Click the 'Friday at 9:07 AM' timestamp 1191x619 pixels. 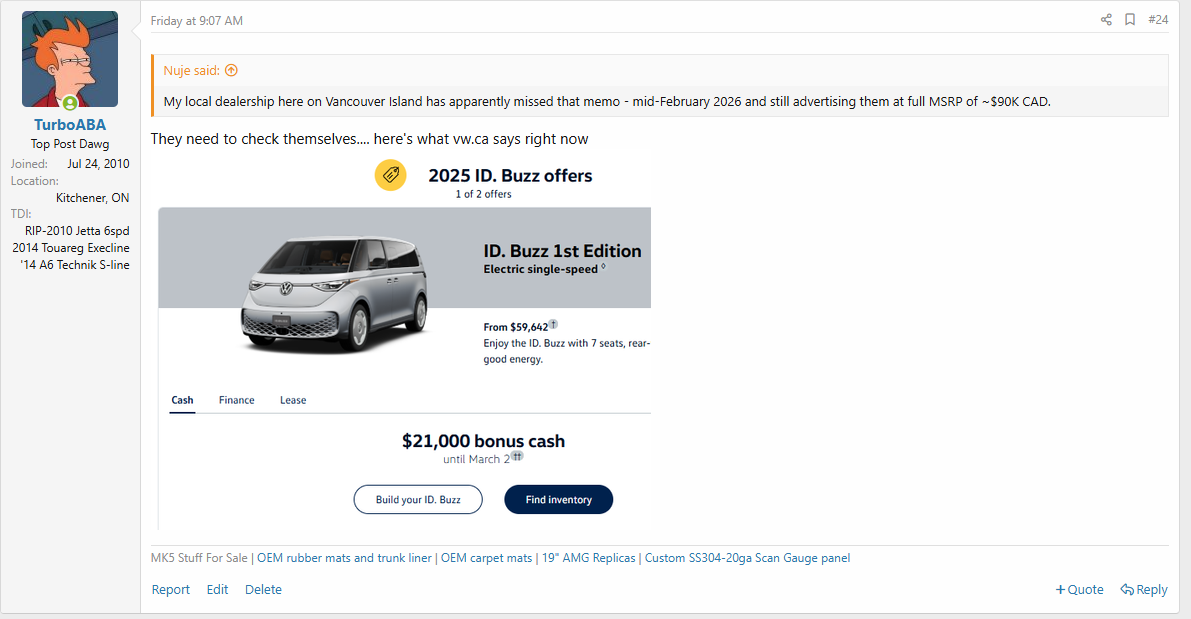(197, 21)
